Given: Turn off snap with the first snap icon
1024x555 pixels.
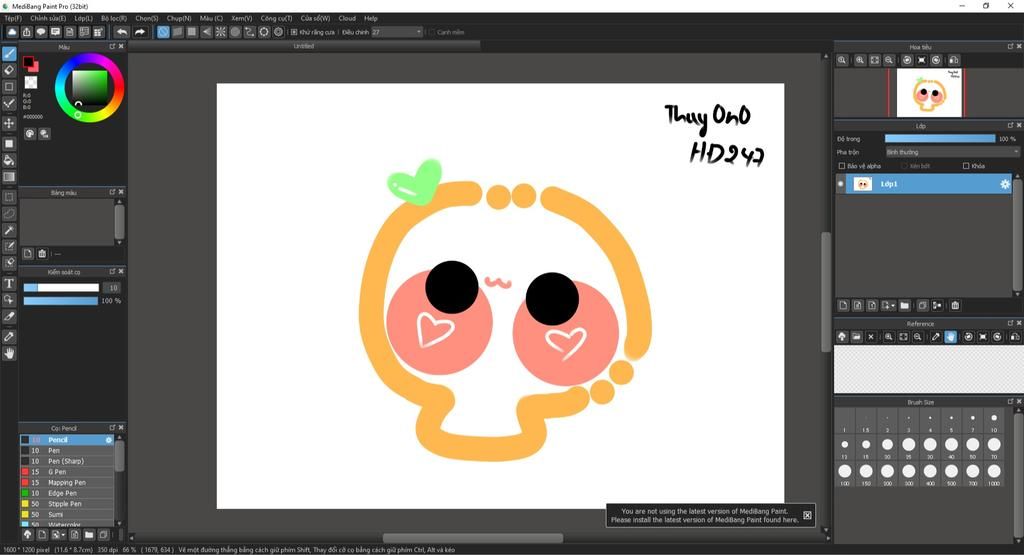Looking at the screenshot, I should [x=163, y=31].
